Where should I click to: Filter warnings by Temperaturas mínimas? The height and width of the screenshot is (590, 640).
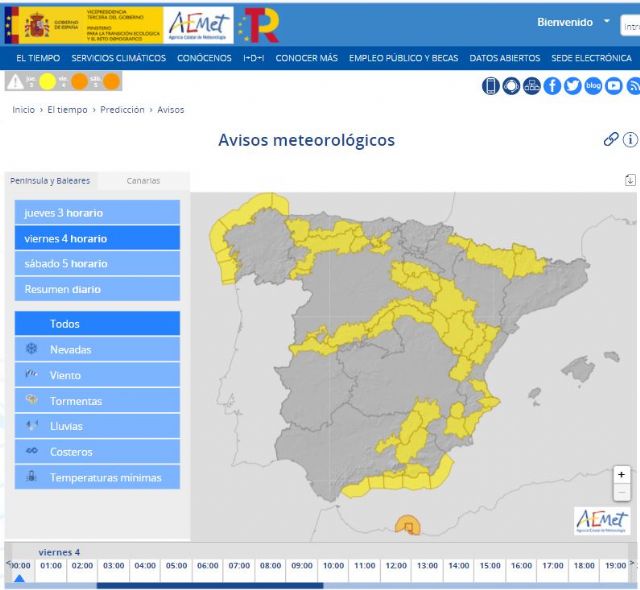click(x=97, y=477)
